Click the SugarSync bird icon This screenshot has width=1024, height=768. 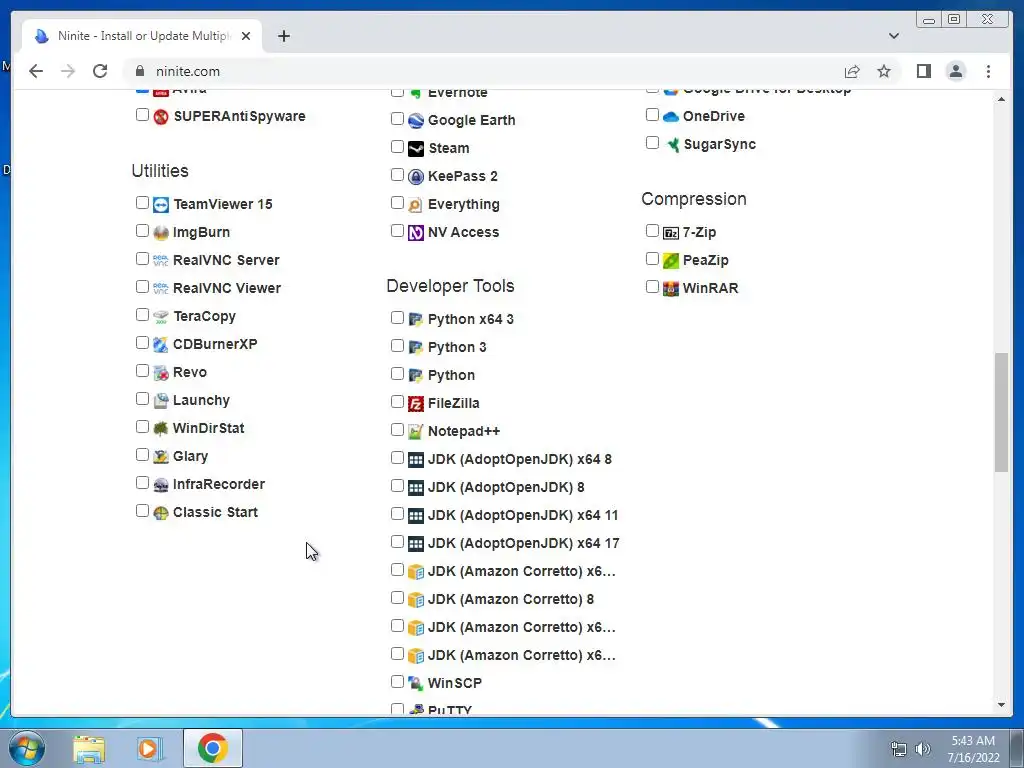point(671,145)
